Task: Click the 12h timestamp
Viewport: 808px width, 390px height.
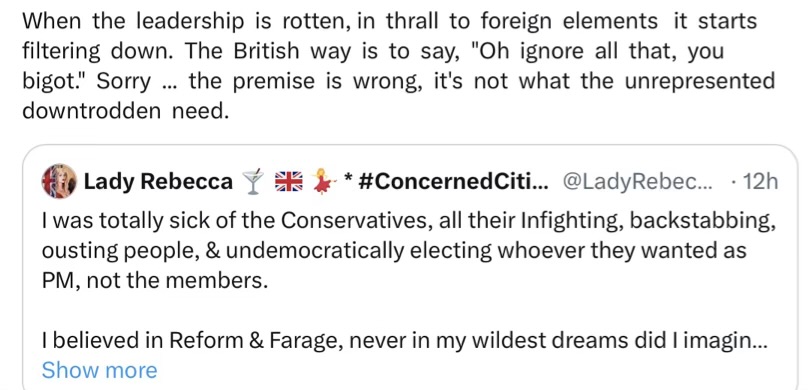Action: (756, 181)
